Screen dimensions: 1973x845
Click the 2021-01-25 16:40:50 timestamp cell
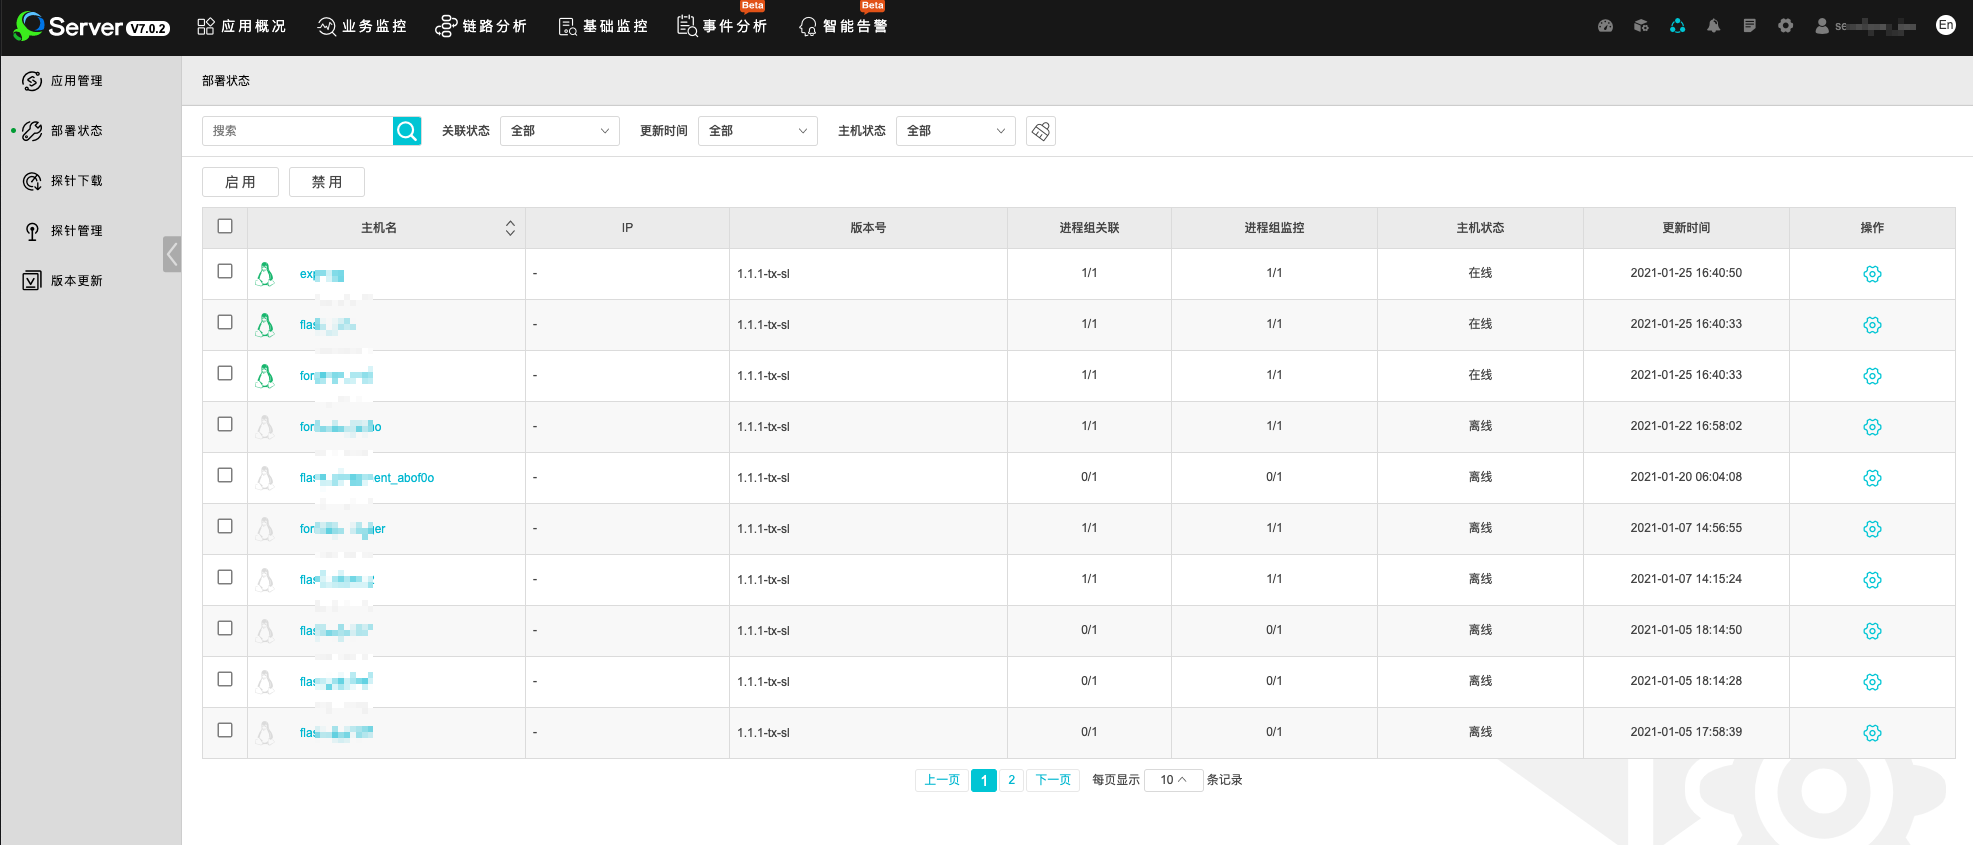1686,273
